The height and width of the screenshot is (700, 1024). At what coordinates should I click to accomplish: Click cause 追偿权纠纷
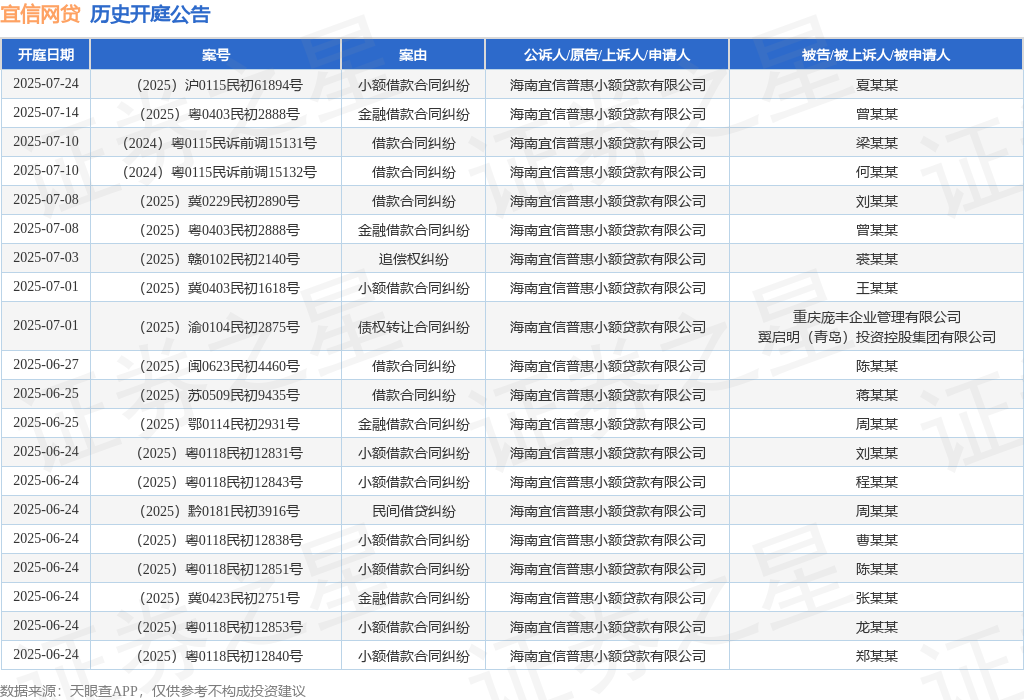tap(413, 259)
